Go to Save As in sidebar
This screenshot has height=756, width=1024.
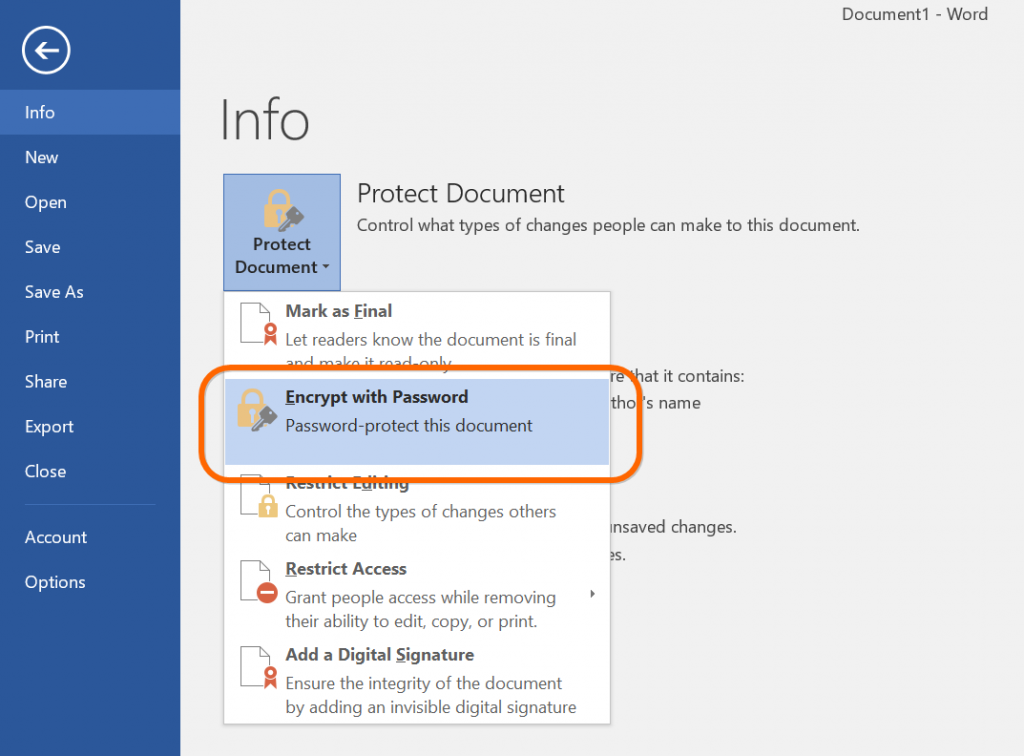click(54, 292)
